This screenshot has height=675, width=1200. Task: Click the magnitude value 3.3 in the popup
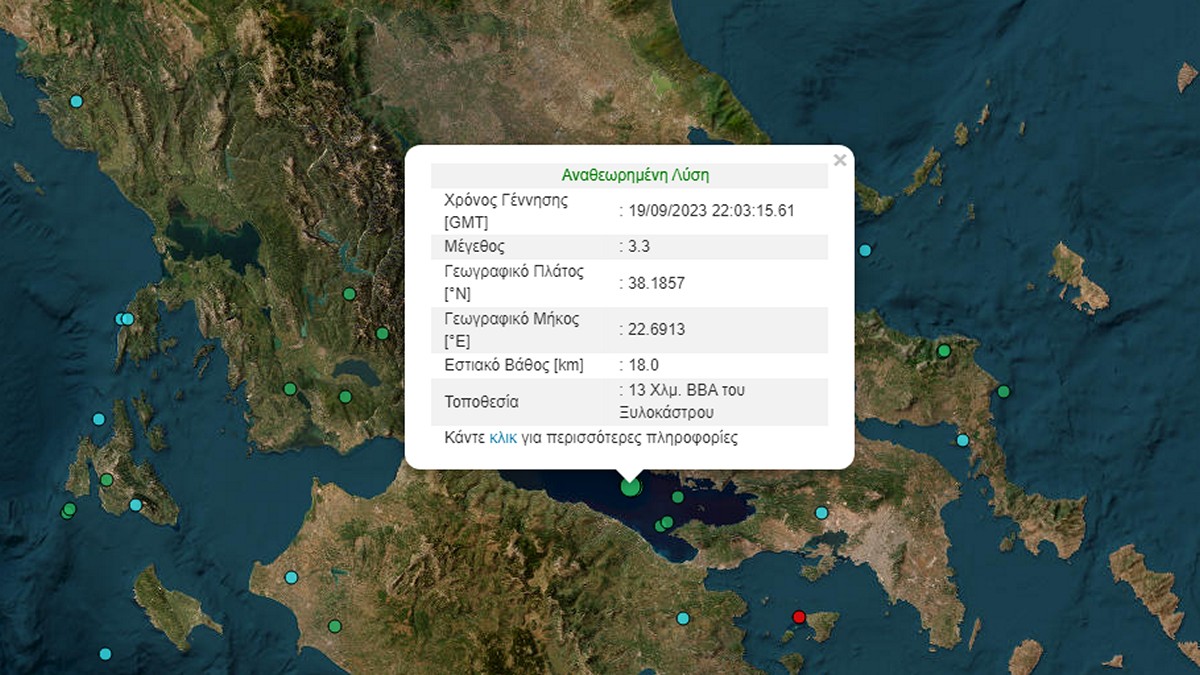tap(636, 246)
